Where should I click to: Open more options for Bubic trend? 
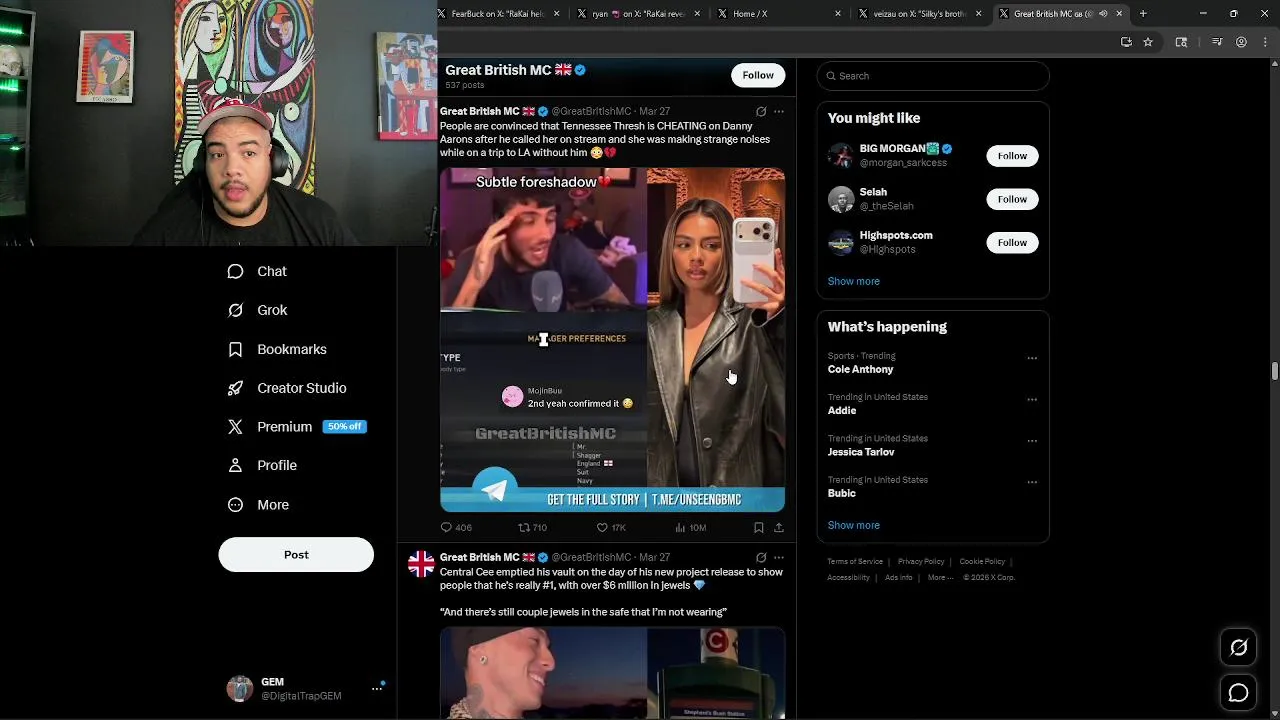(1032, 482)
